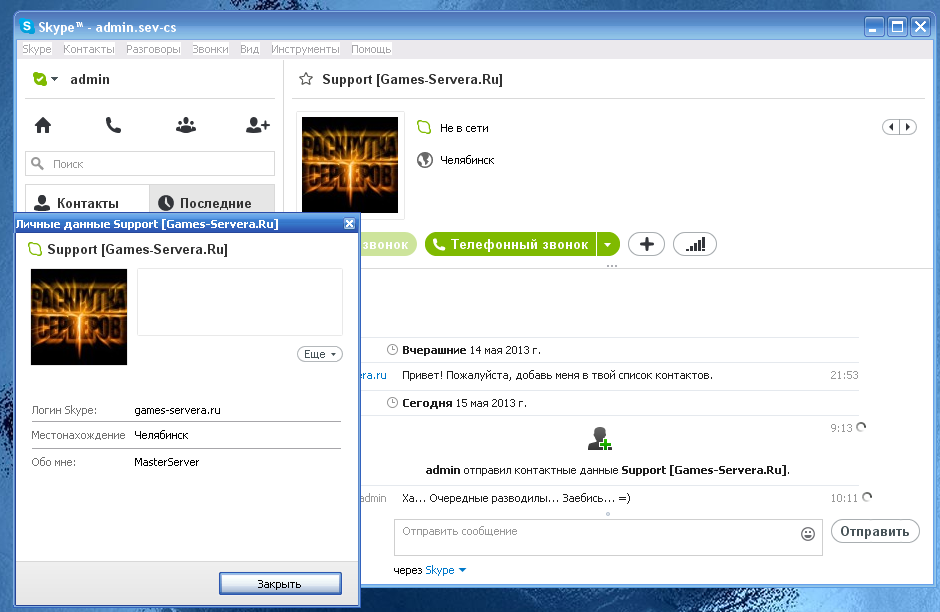Screen dimensions: 940x612
Task: Open the Помощь menu
Action: tap(371, 49)
